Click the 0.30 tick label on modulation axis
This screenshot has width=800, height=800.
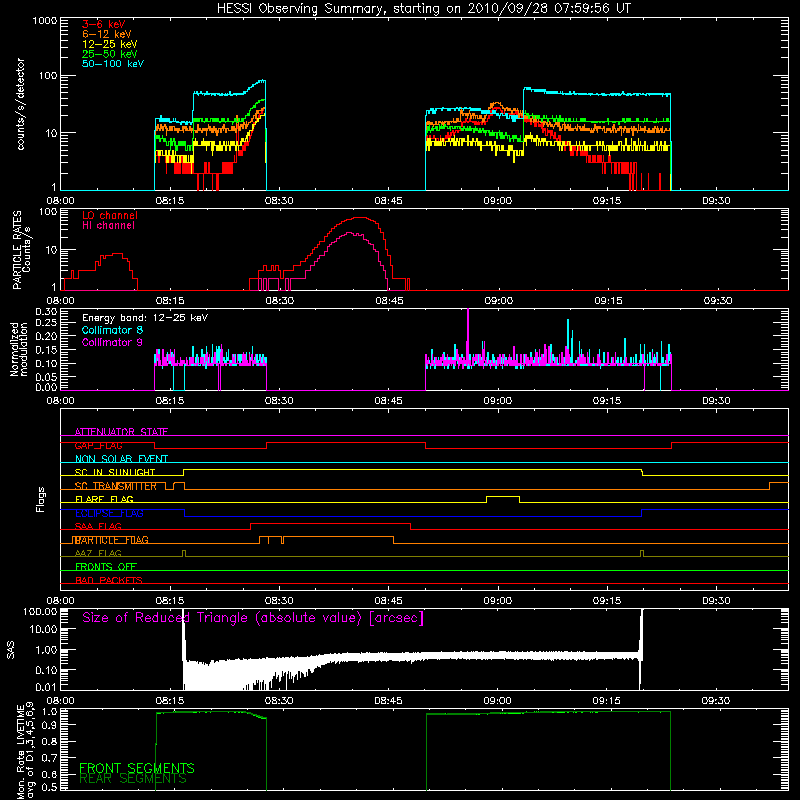(x=46, y=311)
